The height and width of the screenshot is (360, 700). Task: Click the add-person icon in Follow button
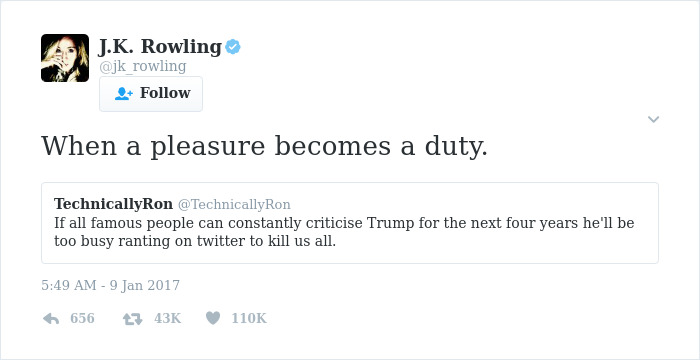click(124, 93)
